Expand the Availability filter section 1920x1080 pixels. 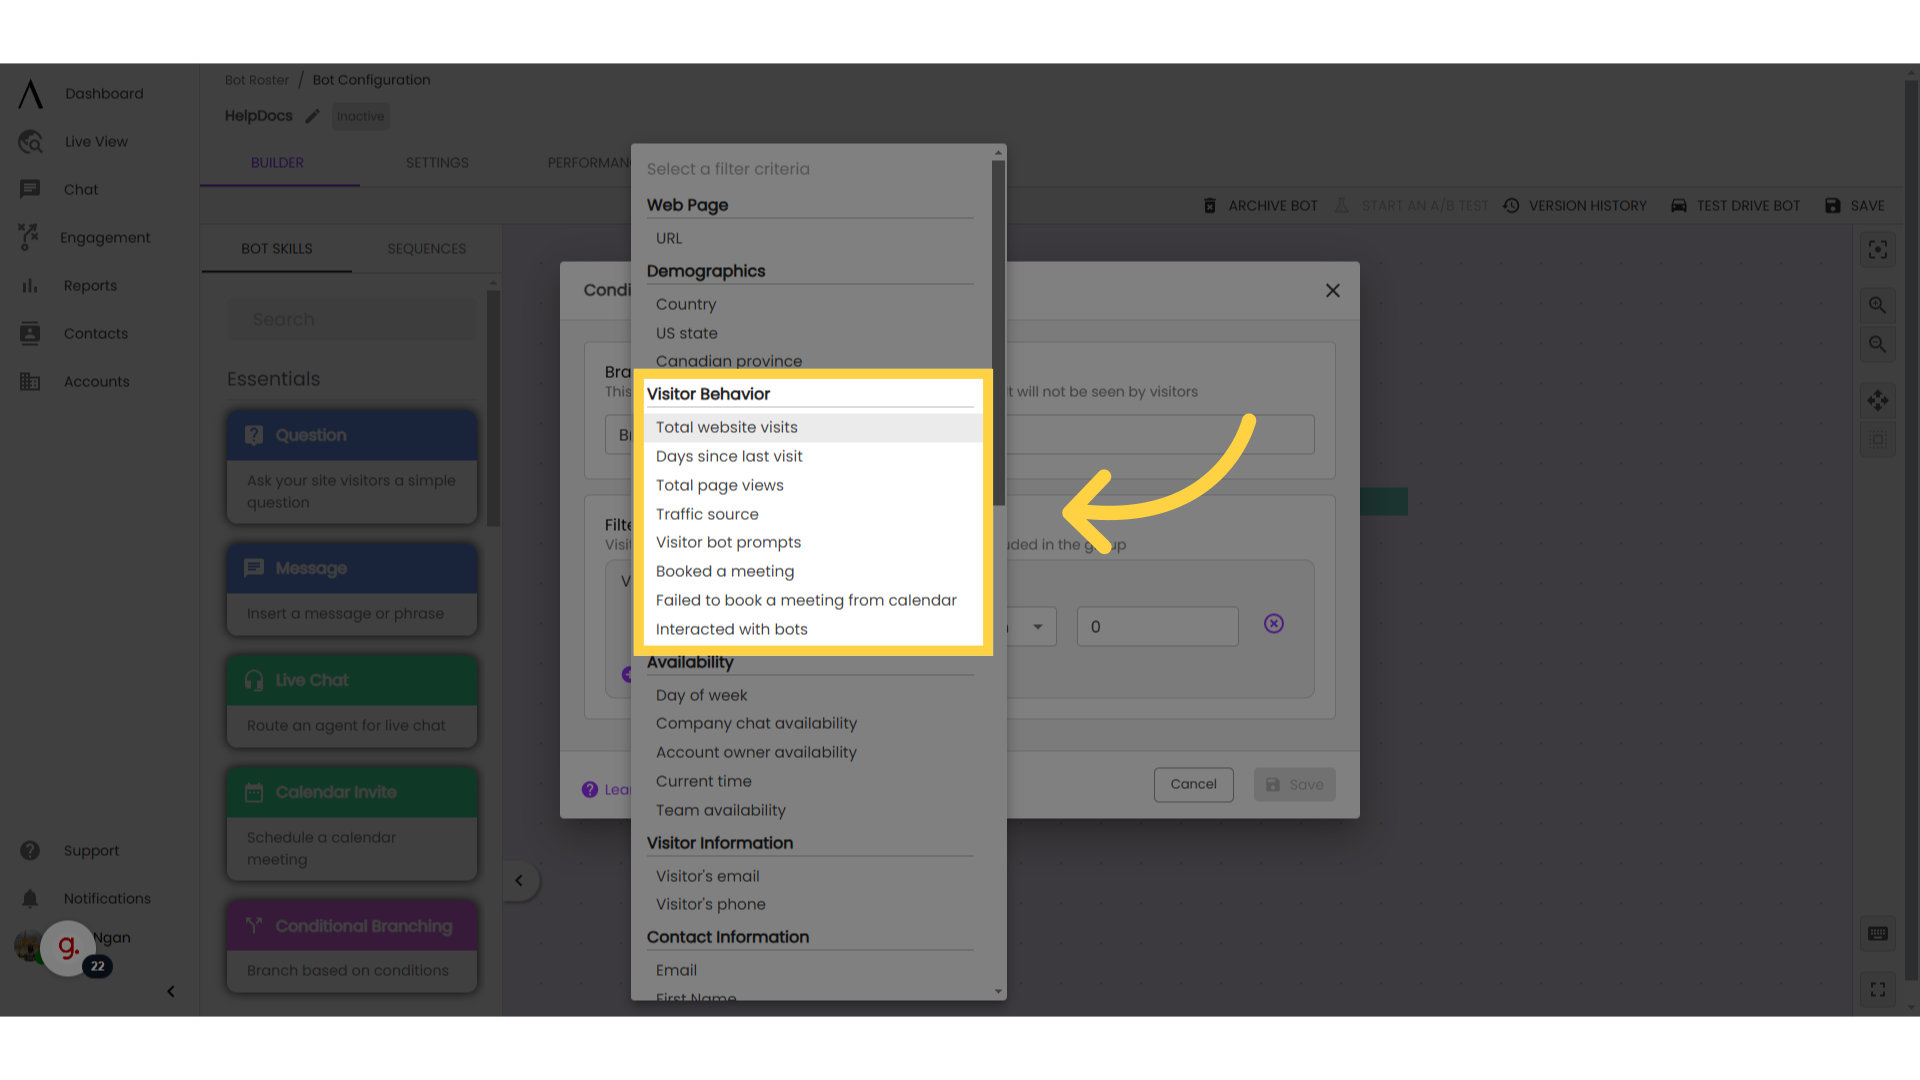(x=686, y=661)
